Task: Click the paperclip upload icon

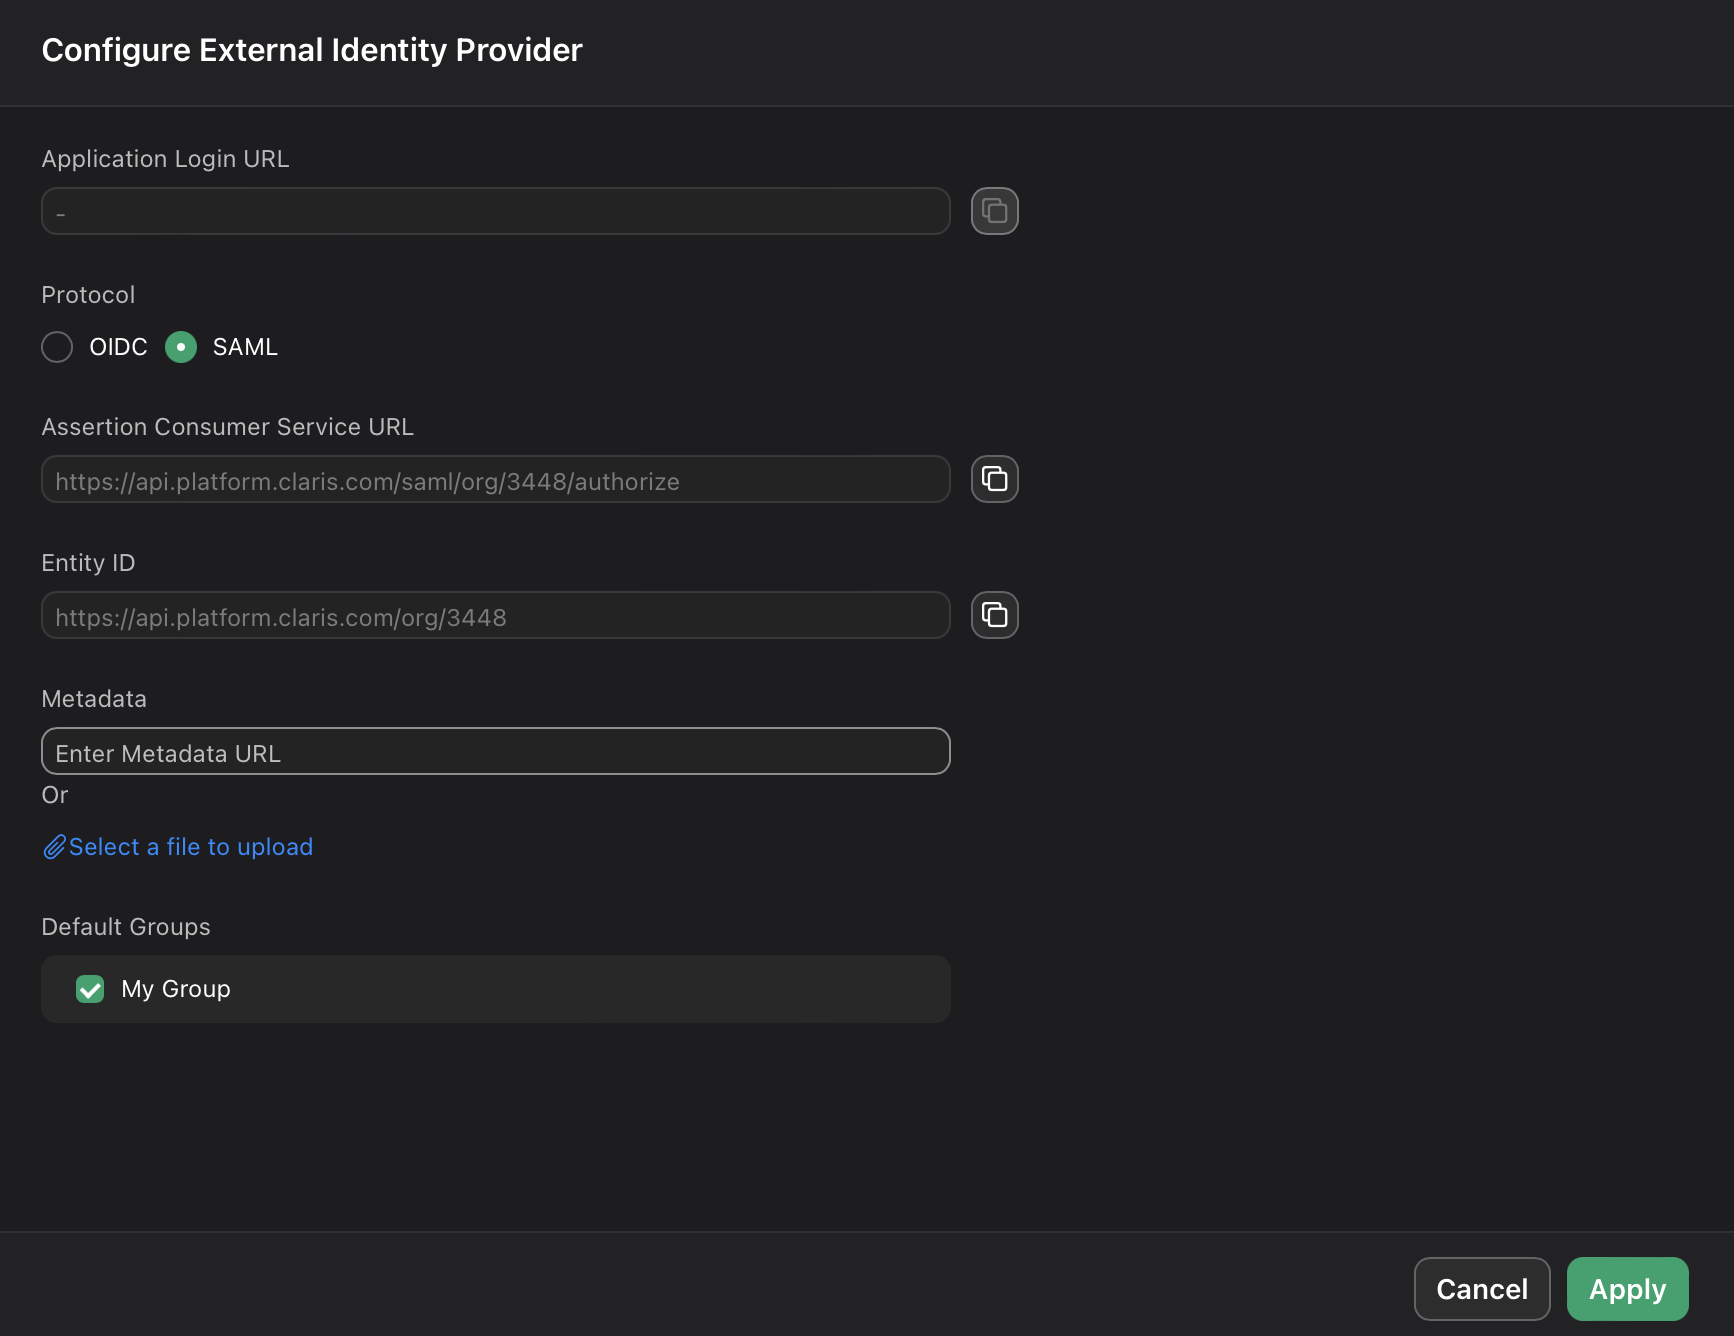Action: pos(54,846)
